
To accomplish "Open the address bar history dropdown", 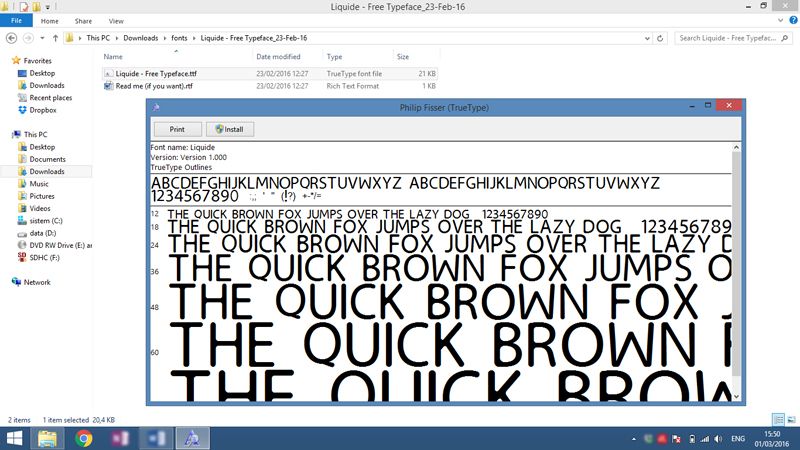I will (647, 38).
